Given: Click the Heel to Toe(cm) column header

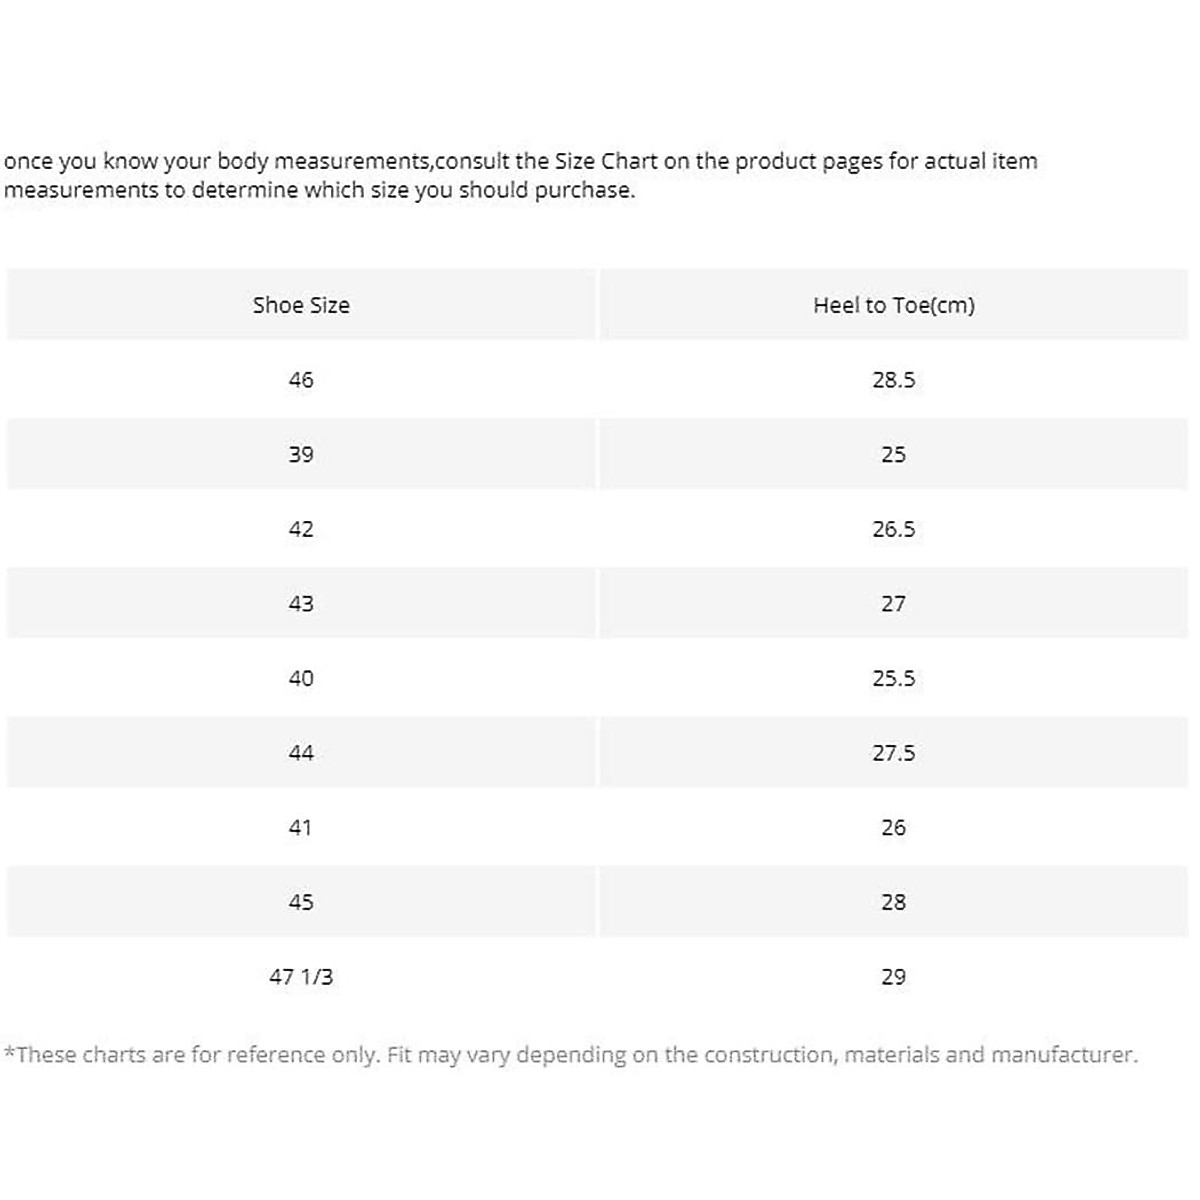Looking at the screenshot, I should pos(893,305).
